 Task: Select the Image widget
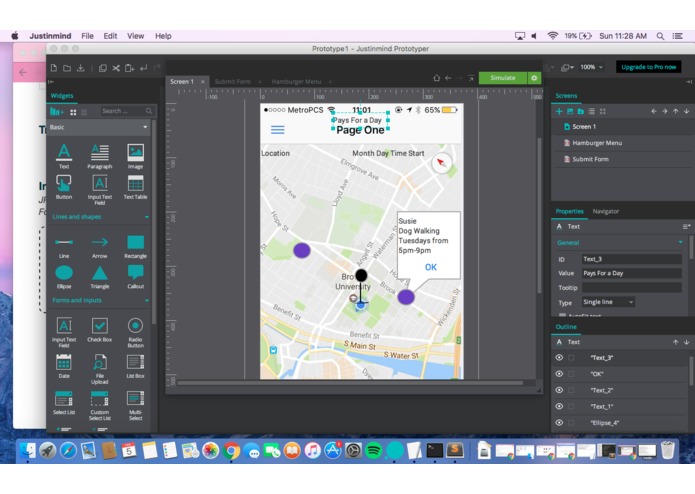coord(135,156)
